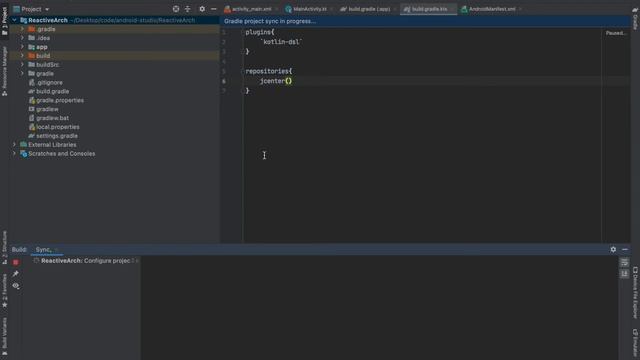
Task: Expand the app module folder
Action: tap(22, 47)
